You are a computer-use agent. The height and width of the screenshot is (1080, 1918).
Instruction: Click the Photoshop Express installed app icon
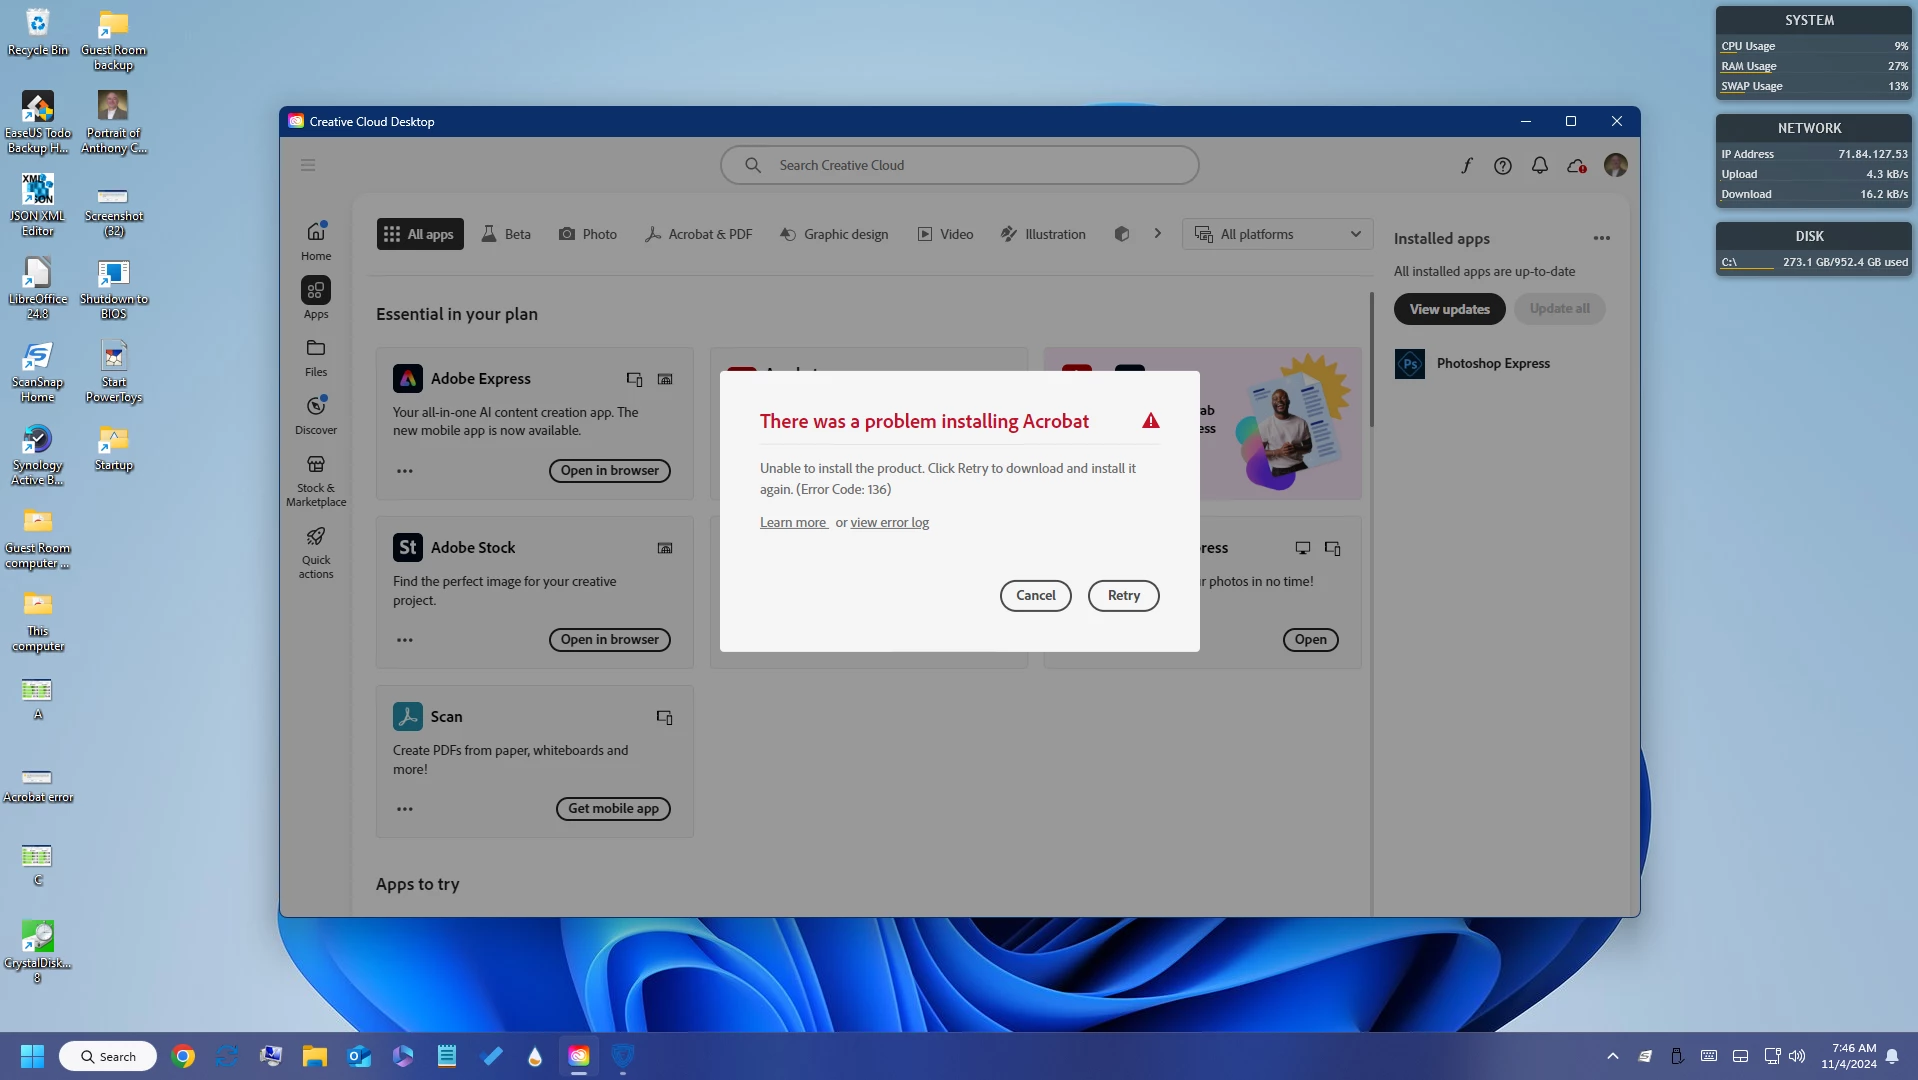point(1409,363)
